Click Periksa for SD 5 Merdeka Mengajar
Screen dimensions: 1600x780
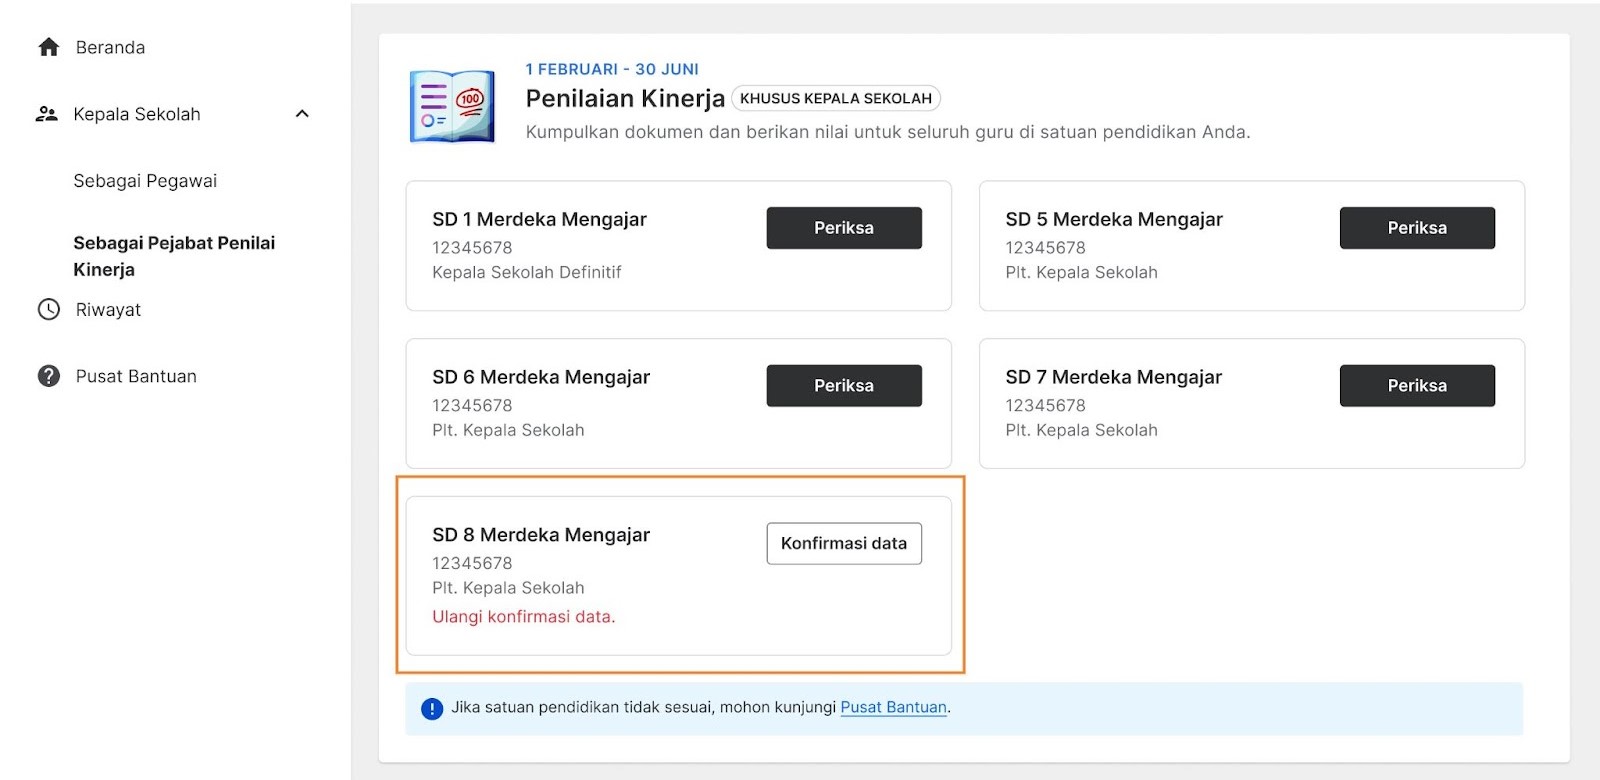(x=1417, y=228)
